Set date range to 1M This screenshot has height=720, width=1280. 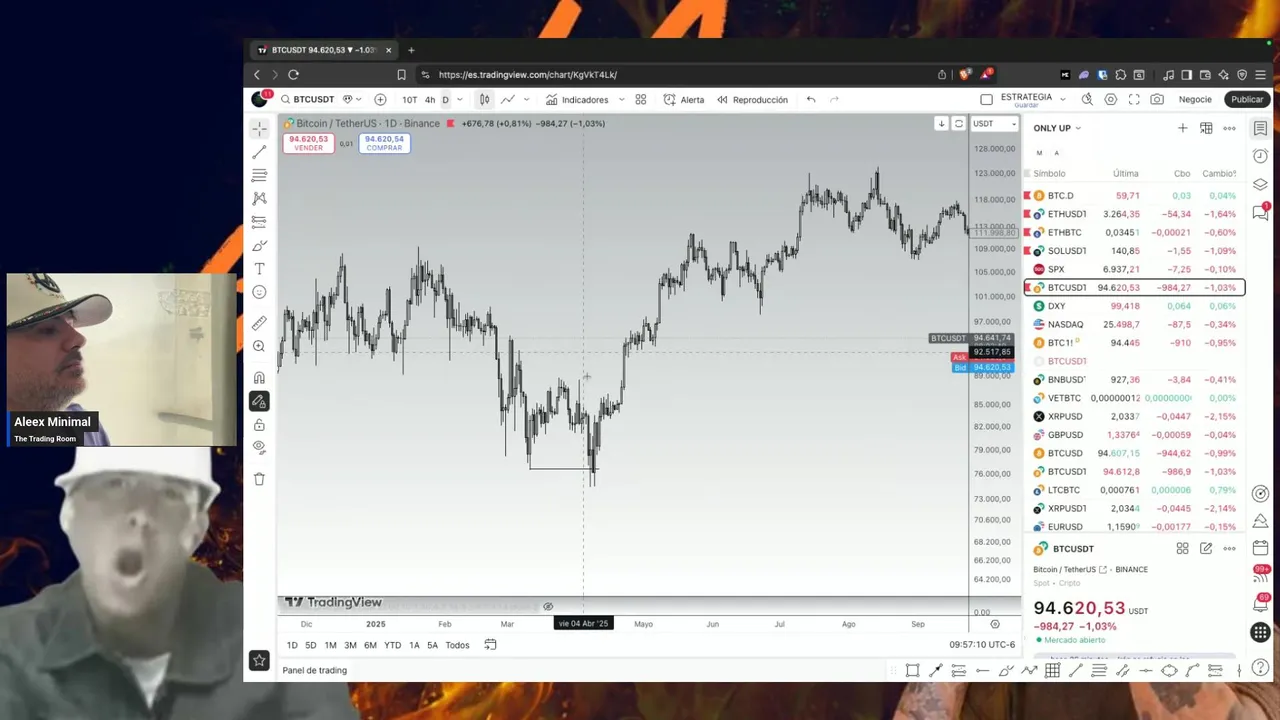pyautogui.click(x=330, y=645)
